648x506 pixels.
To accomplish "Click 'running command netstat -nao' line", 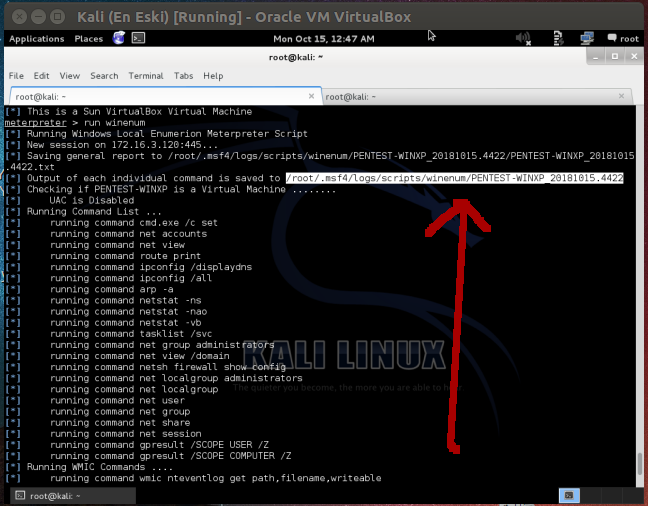I will [129, 312].
